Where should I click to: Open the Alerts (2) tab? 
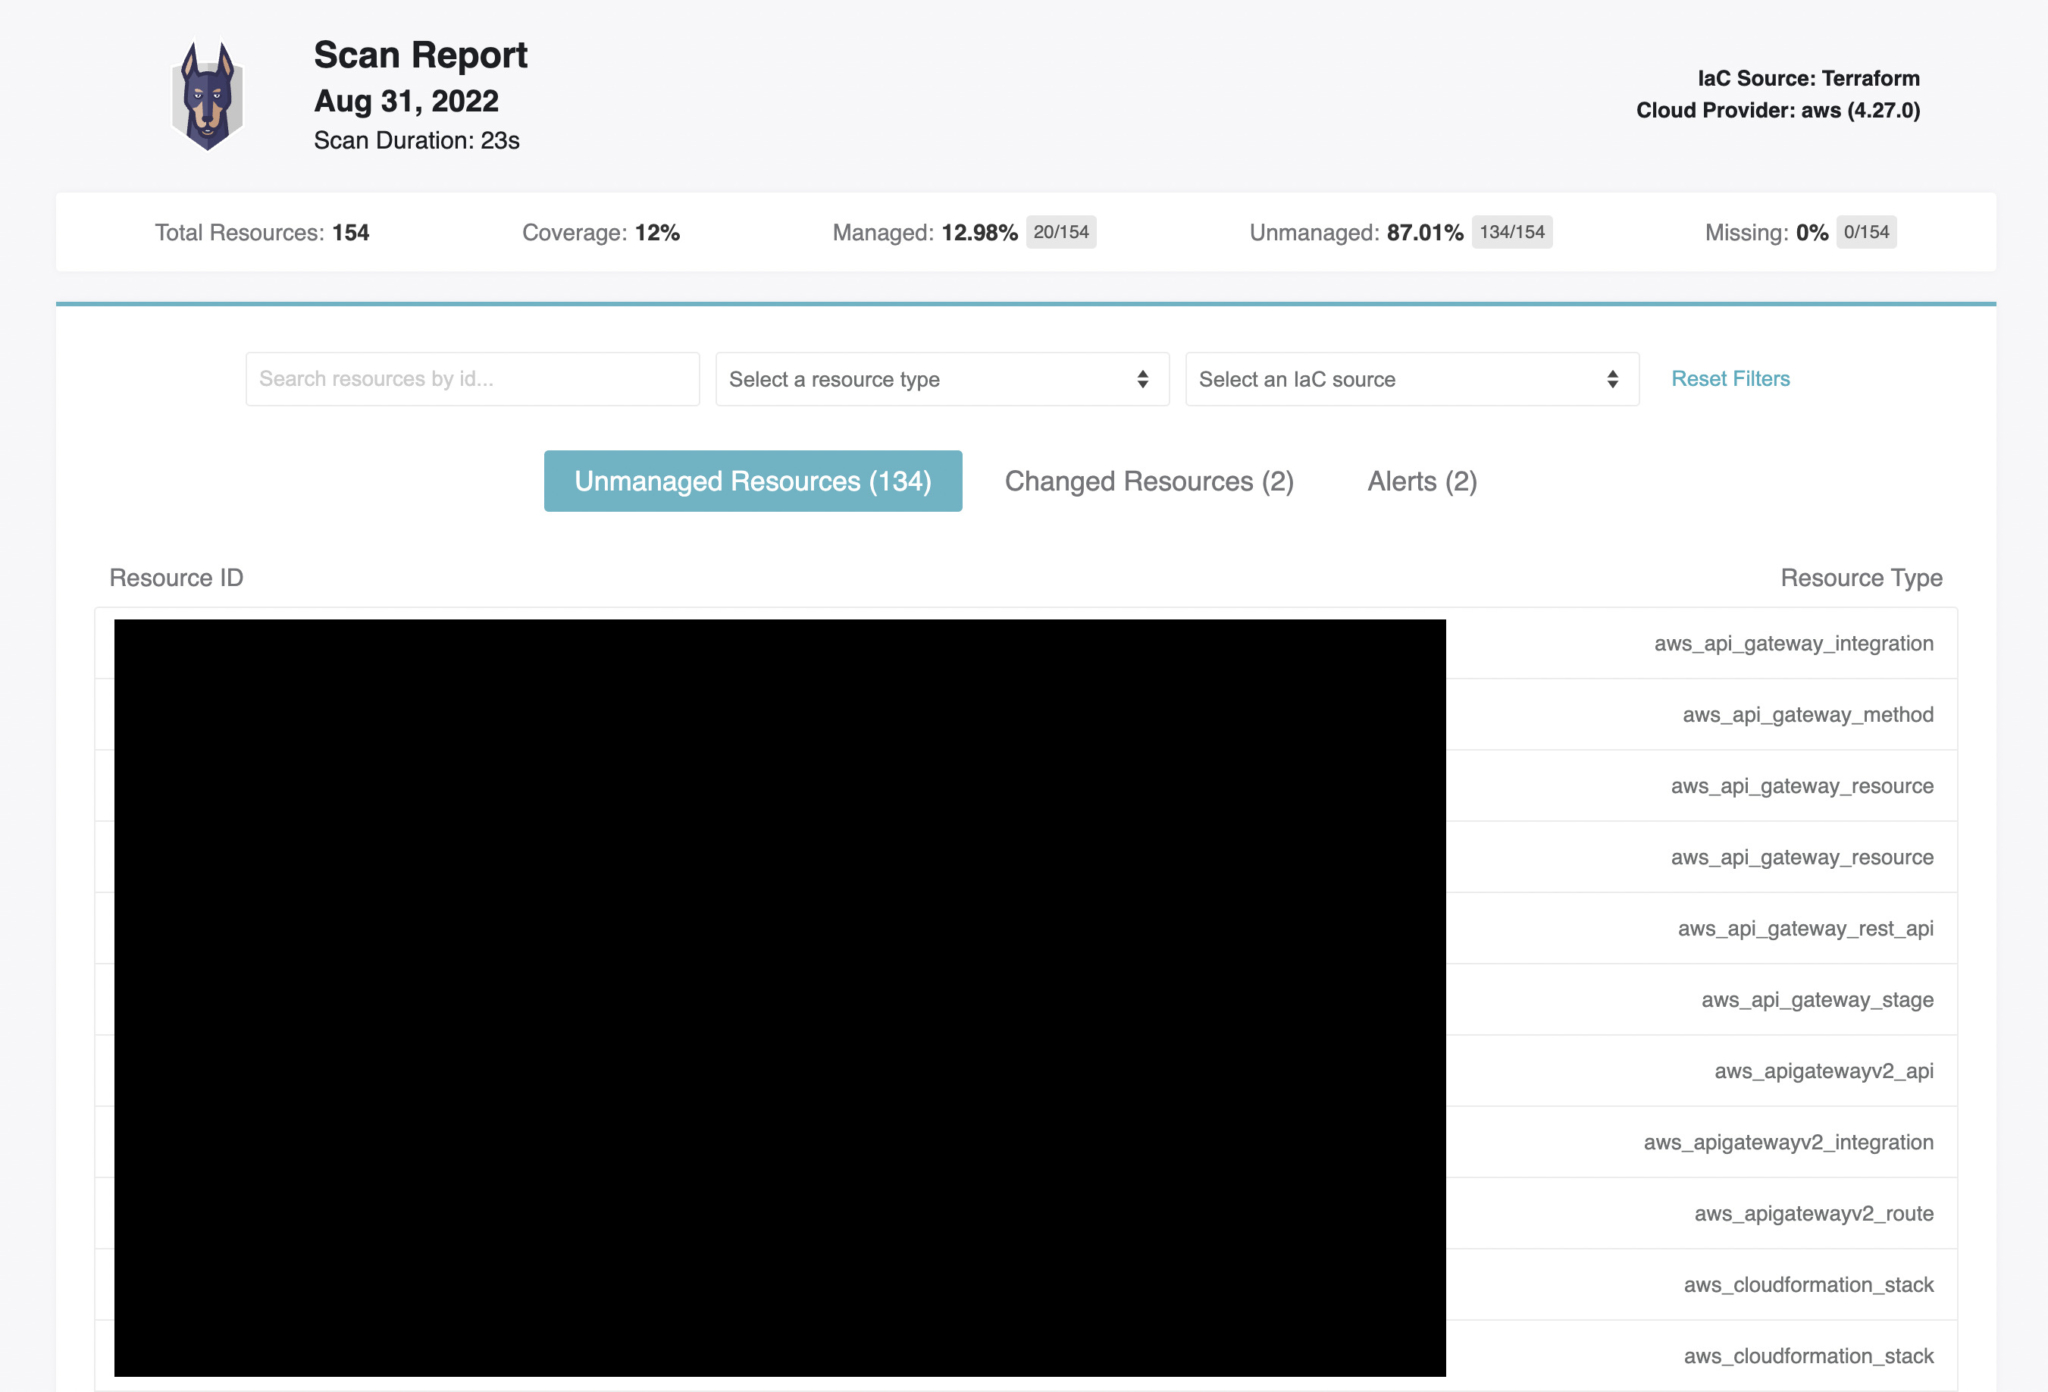[x=1421, y=481]
